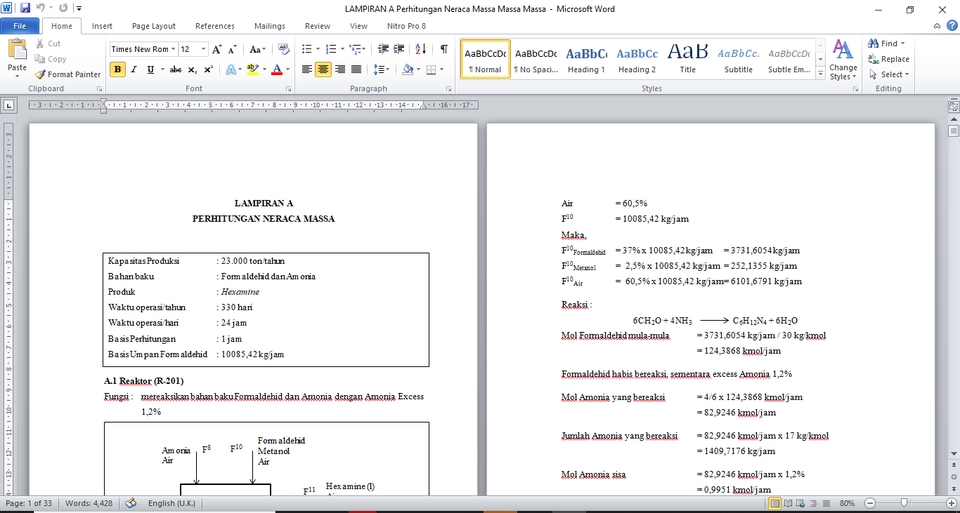
Task: Apply strikethrough formatting
Action: (x=175, y=70)
